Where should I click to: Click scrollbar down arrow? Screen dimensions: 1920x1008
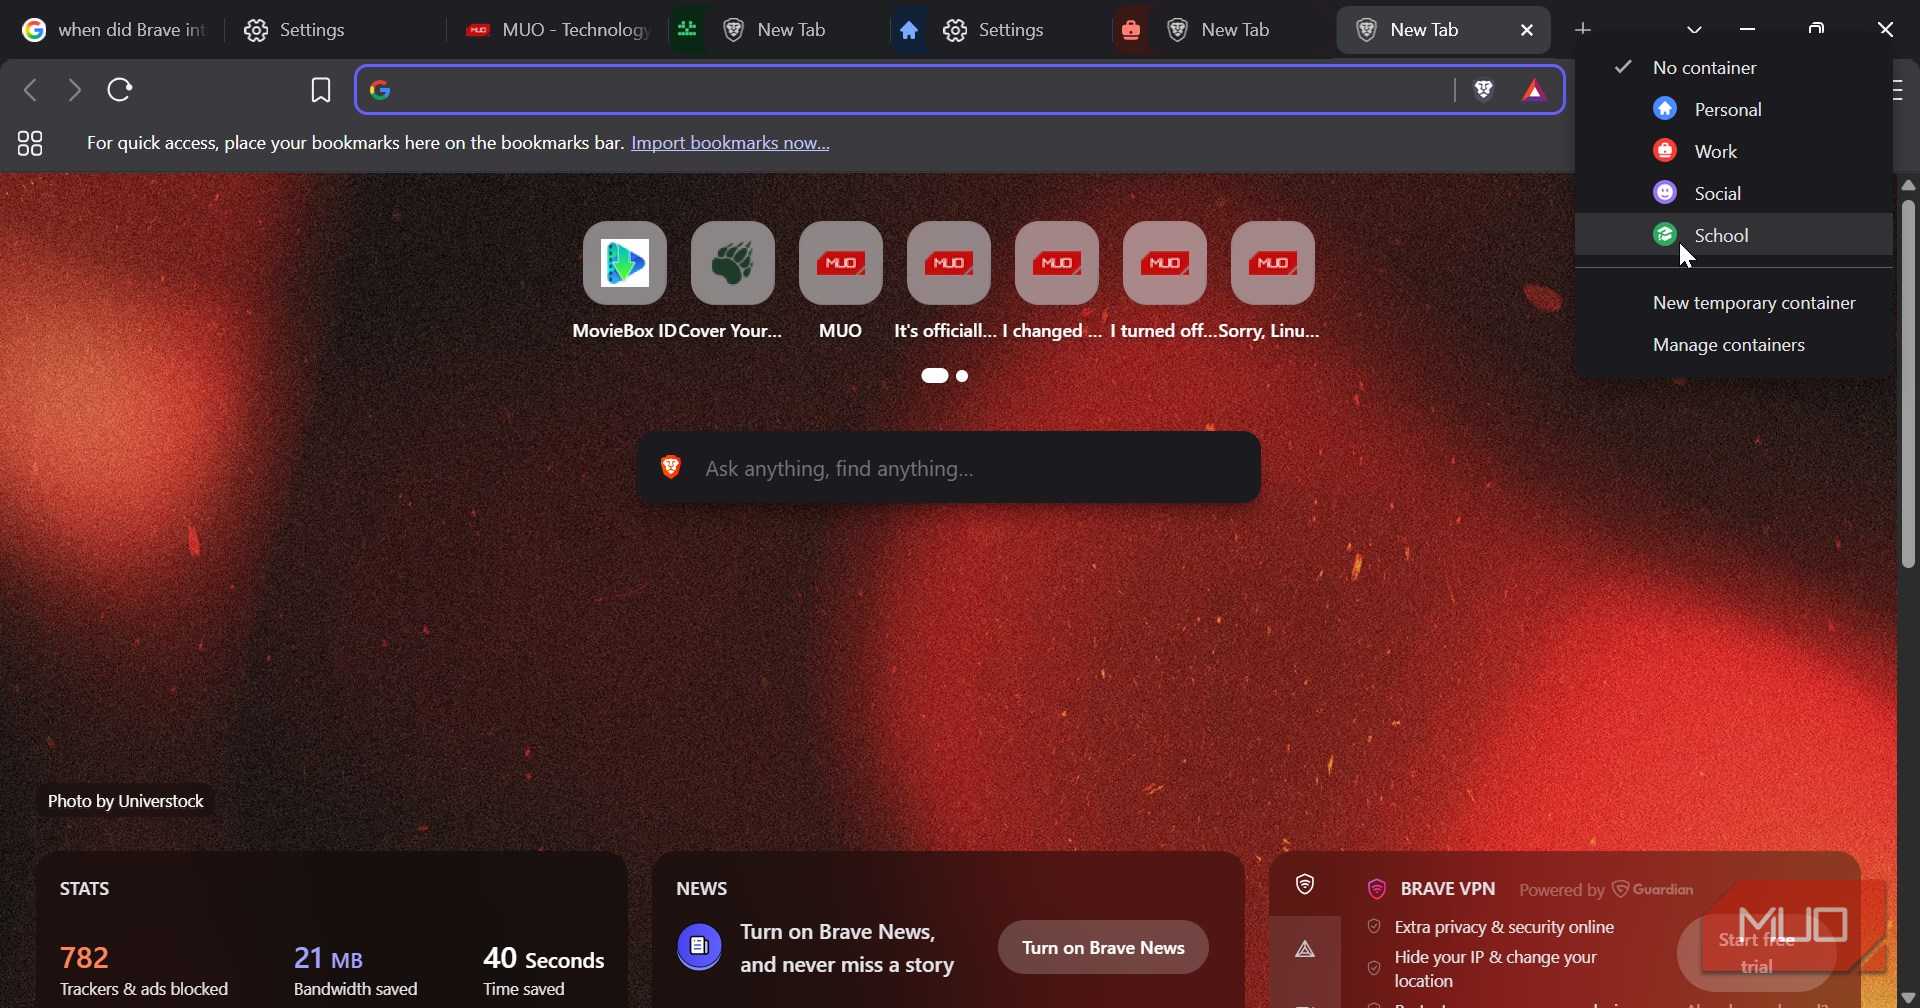click(1909, 998)
